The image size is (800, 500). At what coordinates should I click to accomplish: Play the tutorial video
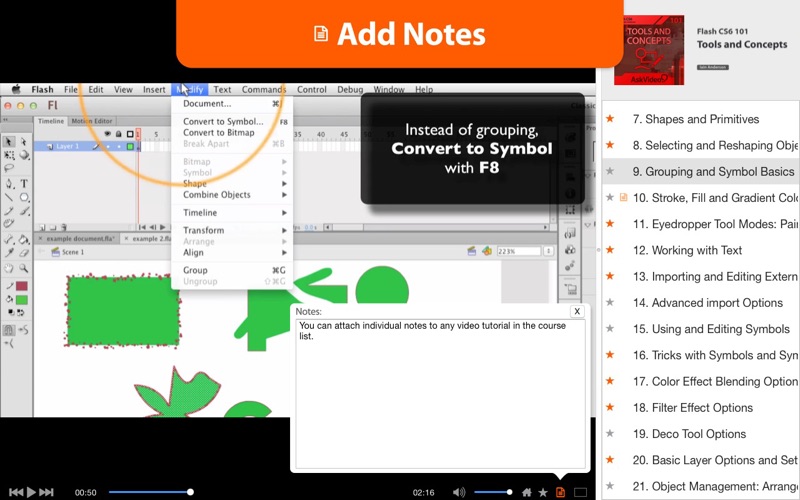31,492
